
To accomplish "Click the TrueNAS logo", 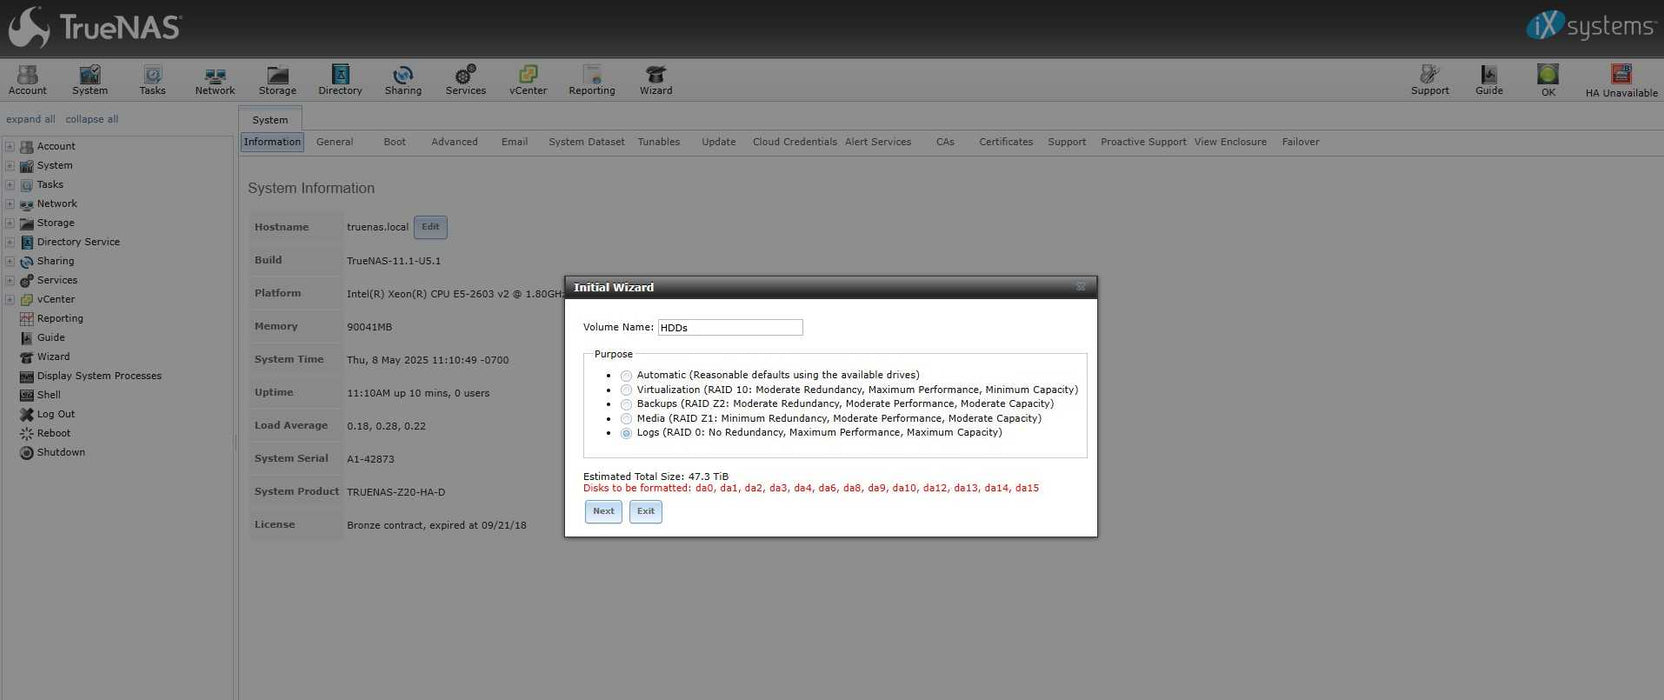I will (x=94, y=27).
